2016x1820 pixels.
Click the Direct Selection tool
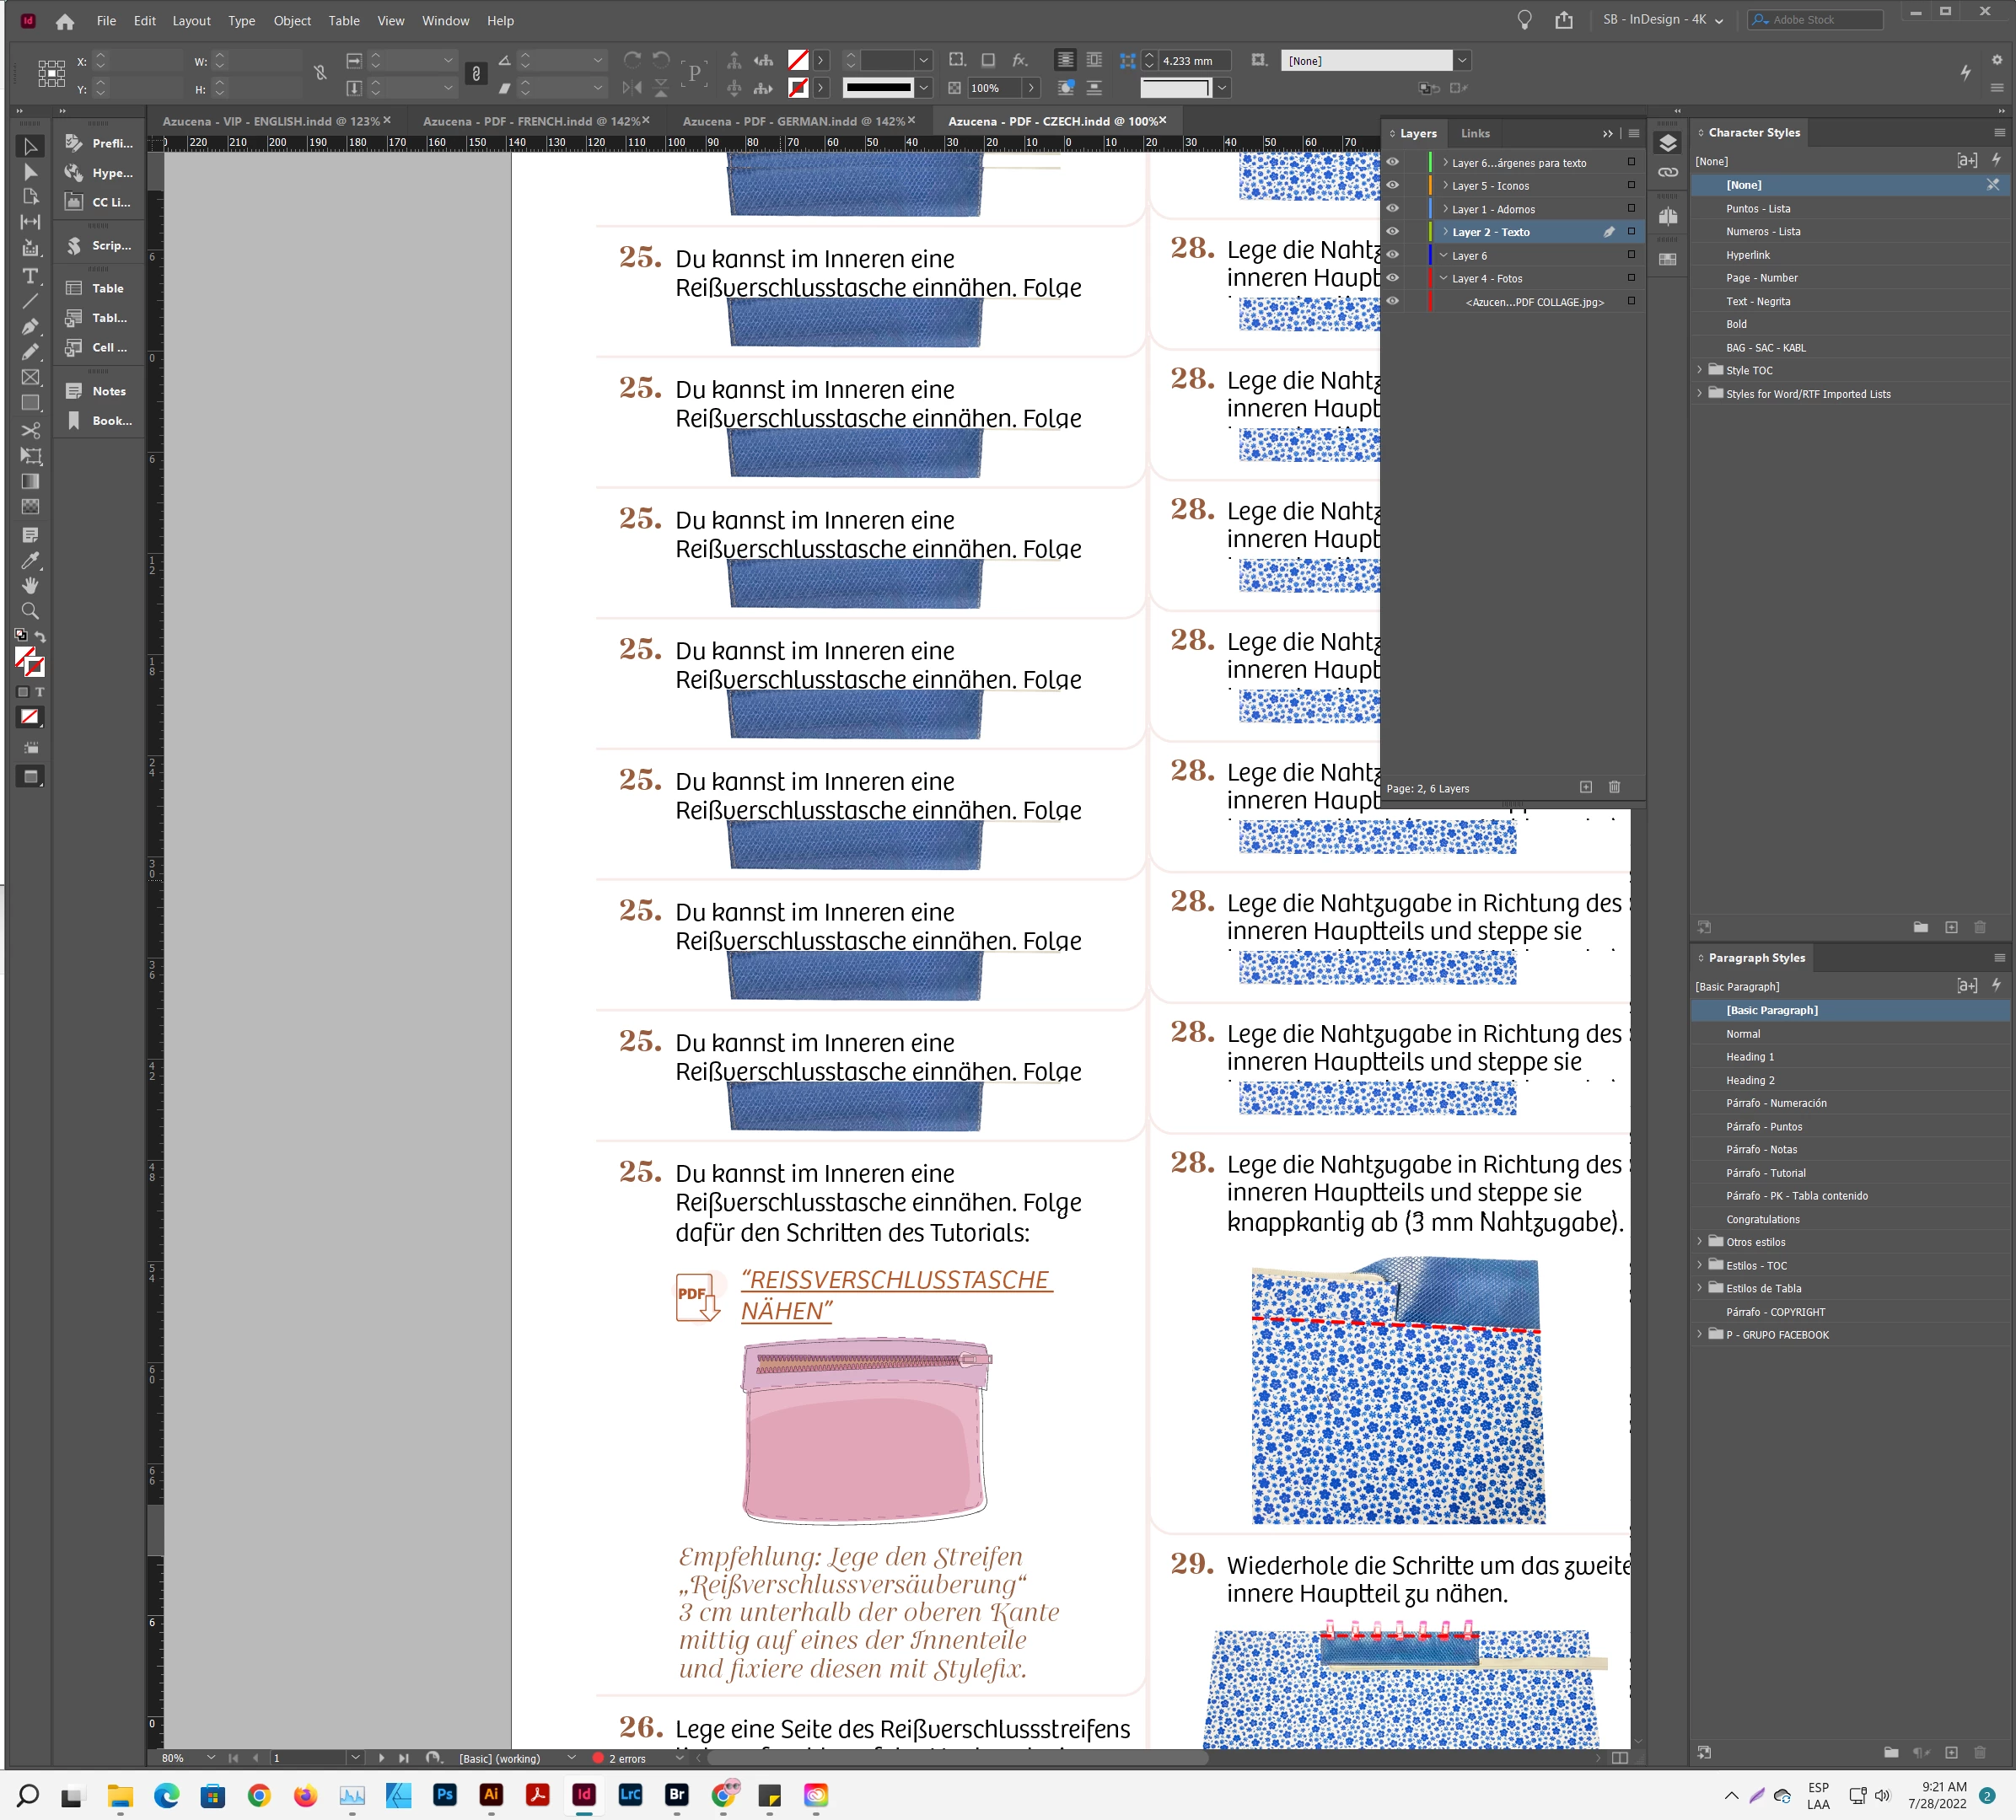click(x=30, y=172)
